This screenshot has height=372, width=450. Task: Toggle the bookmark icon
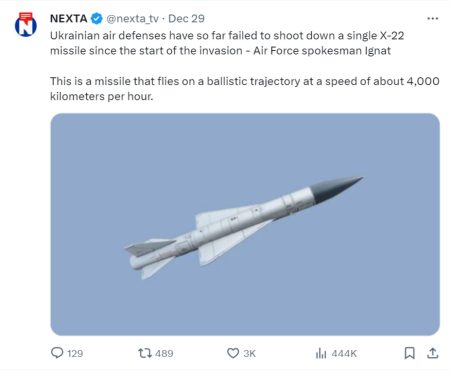tap(410, 353)
